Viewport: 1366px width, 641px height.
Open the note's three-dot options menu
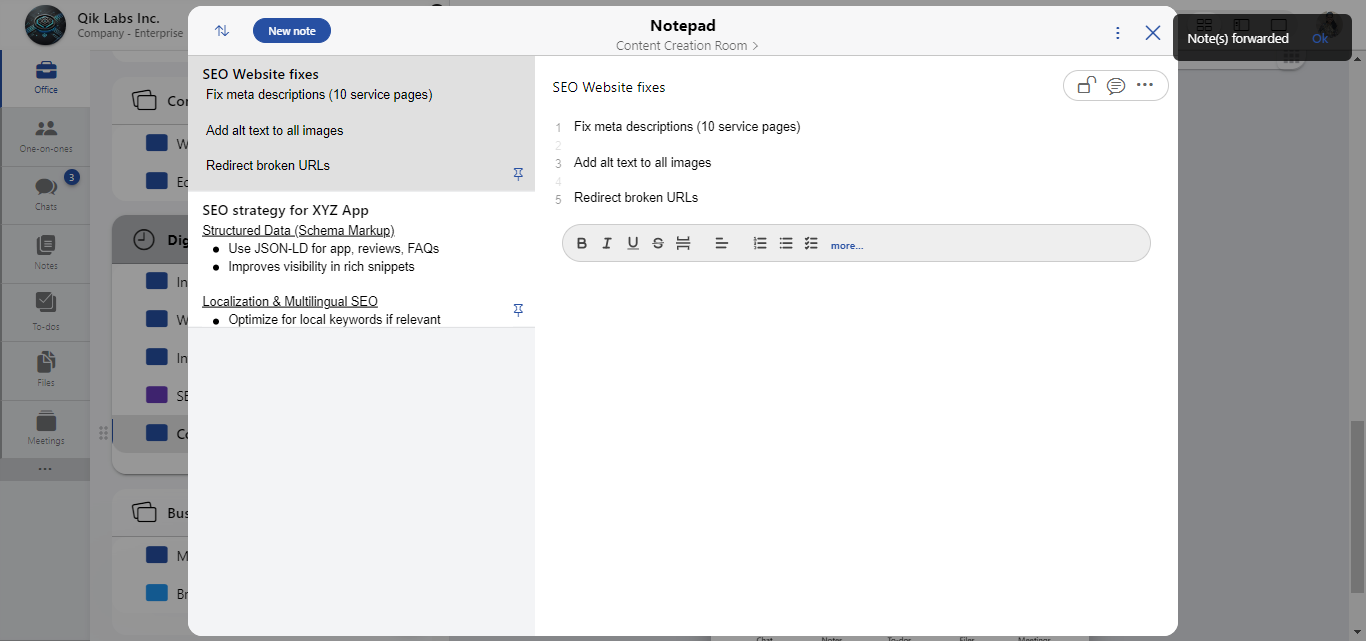click(x=1145, y=85)
